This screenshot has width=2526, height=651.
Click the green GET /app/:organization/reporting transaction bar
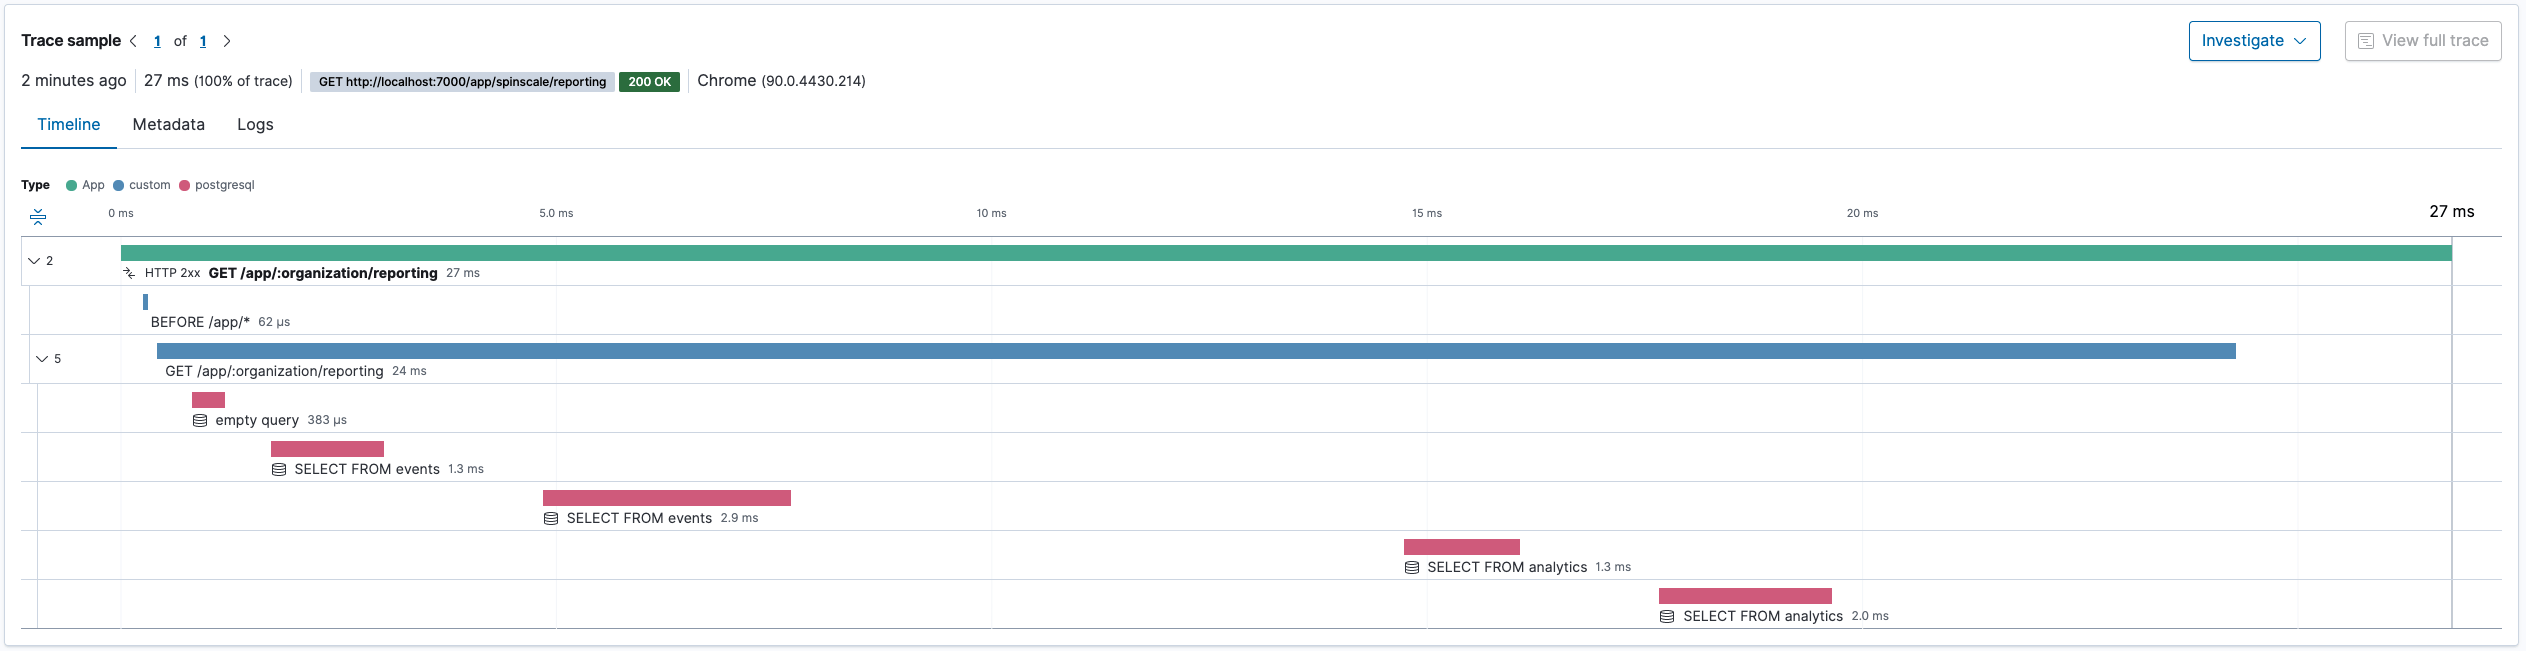1285,253
